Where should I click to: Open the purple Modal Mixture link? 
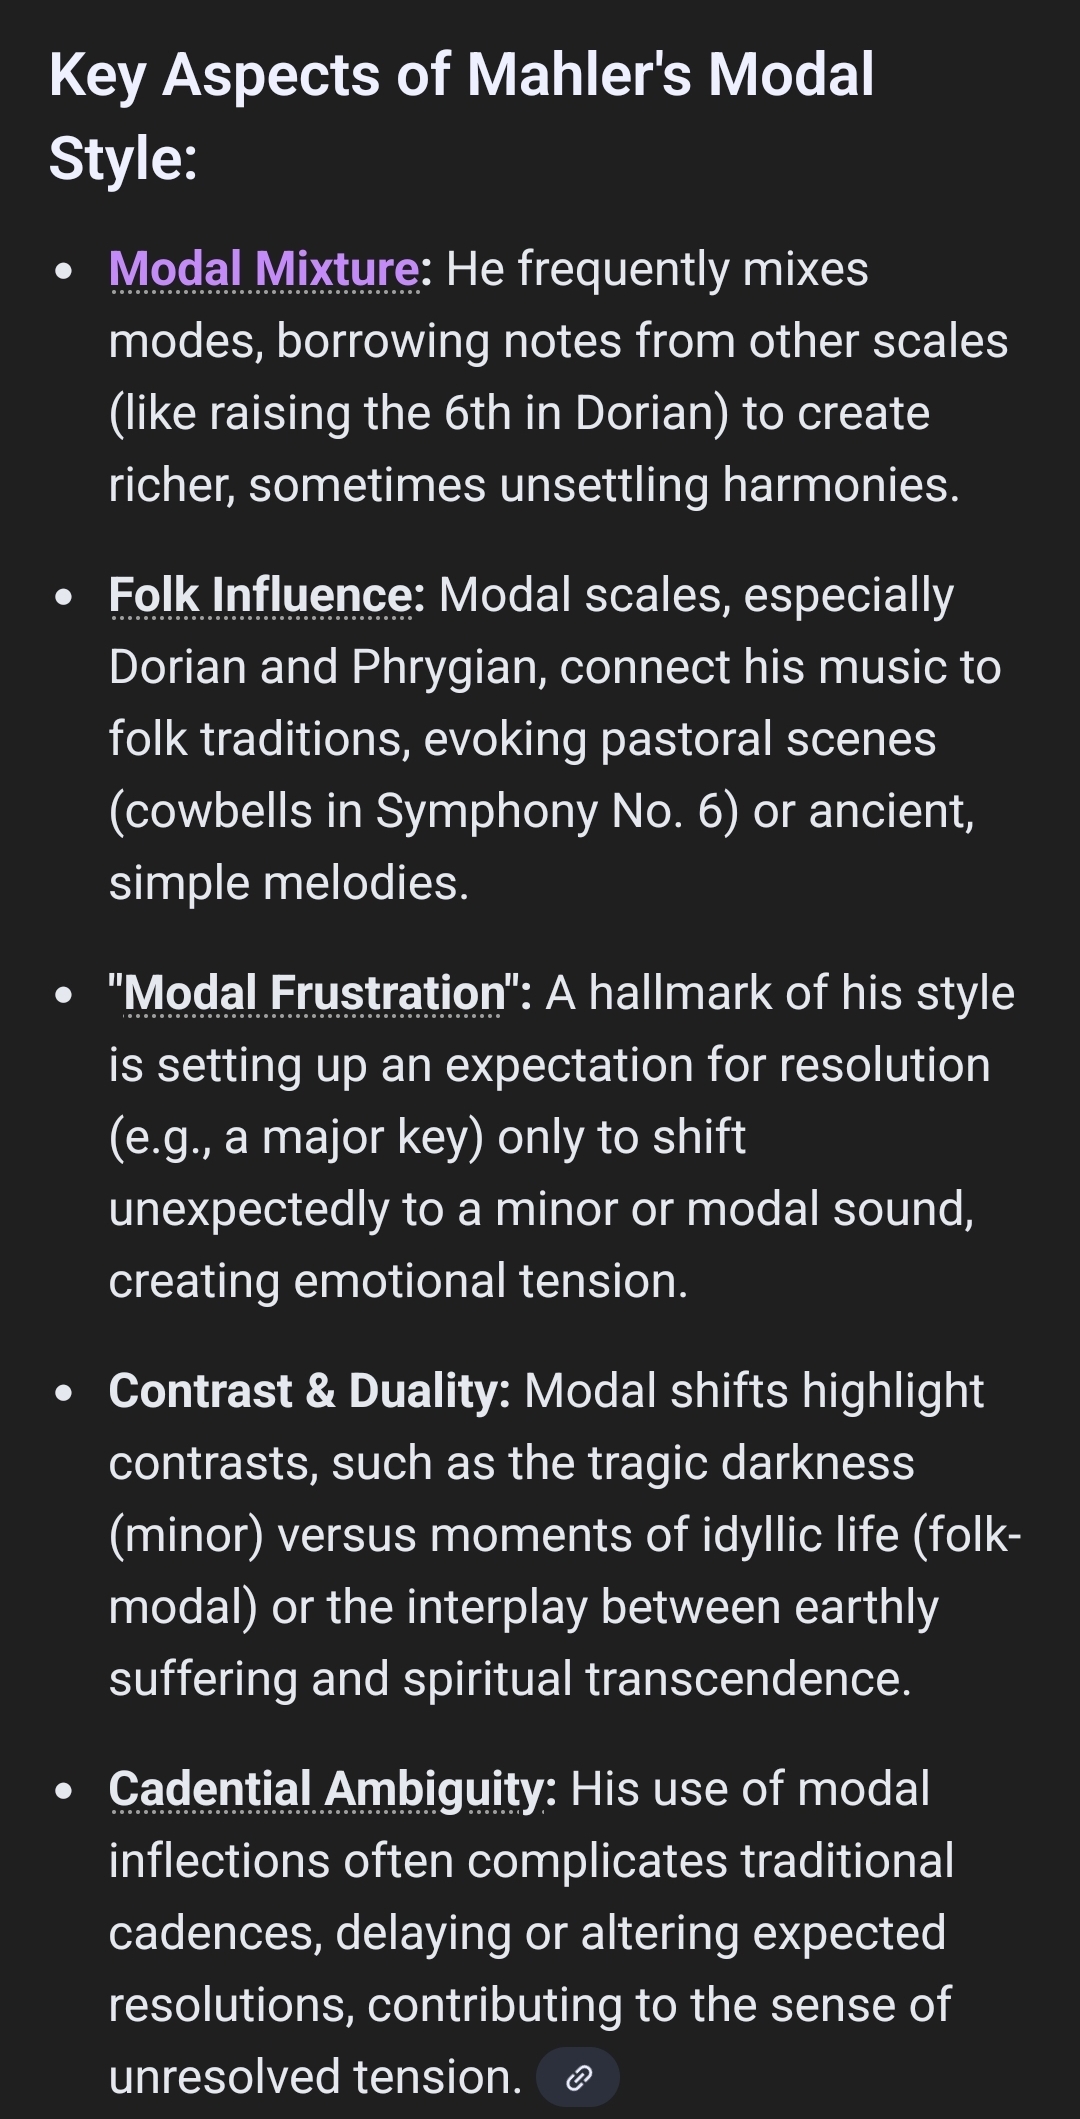tap(264, 269)
